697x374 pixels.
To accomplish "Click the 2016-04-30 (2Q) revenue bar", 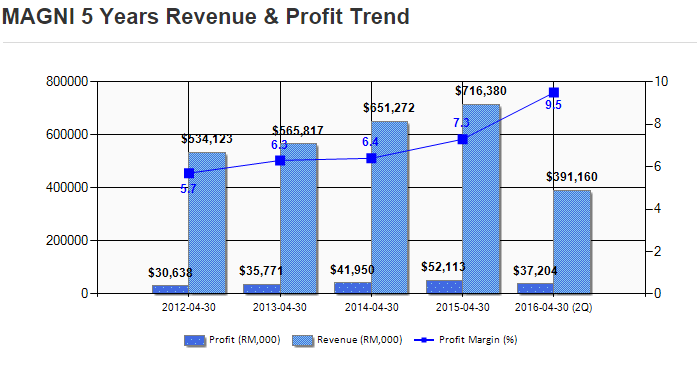I will coord(572,242).
